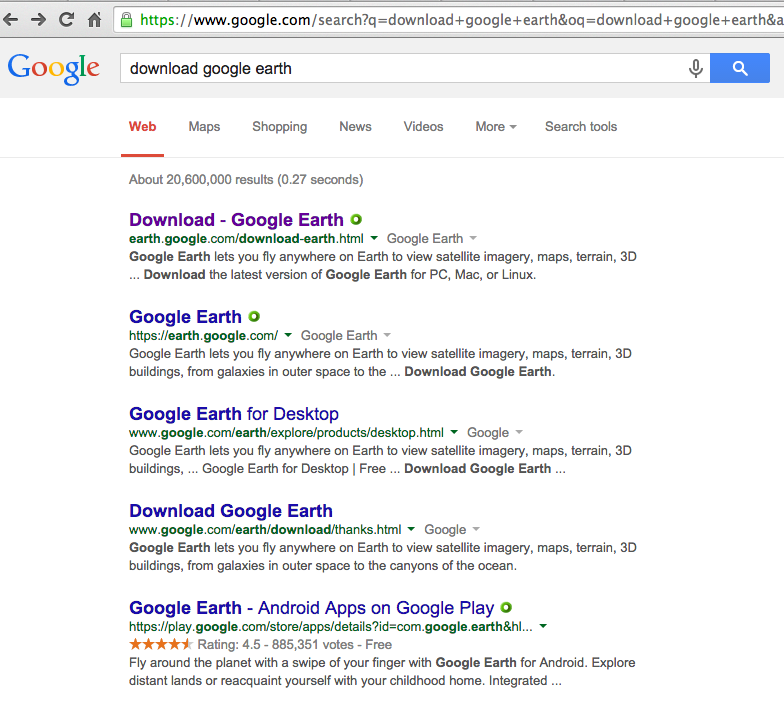Click snippet mentioning PC, Mac, or Linux
The height and width of the screenshot is (702, 784).
(x=382, y=266)
